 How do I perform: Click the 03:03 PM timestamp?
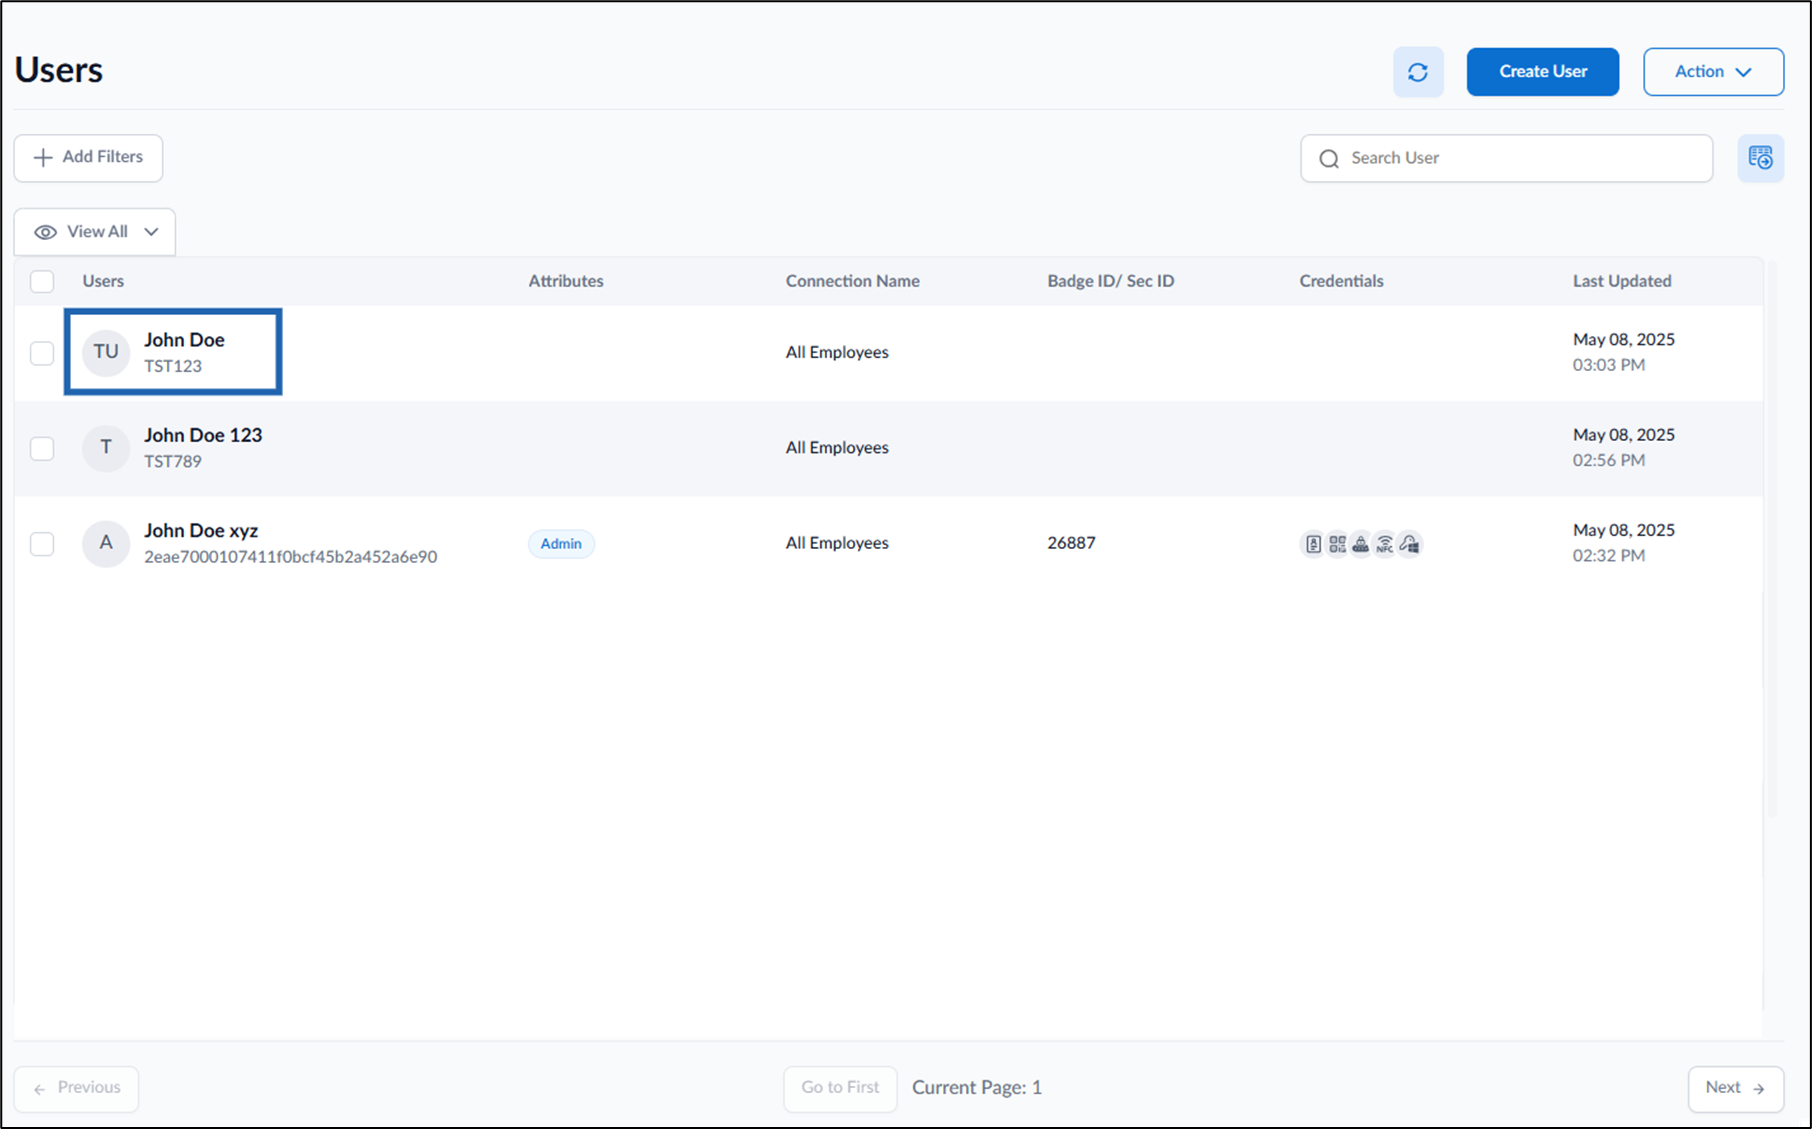coord(1609,365)
